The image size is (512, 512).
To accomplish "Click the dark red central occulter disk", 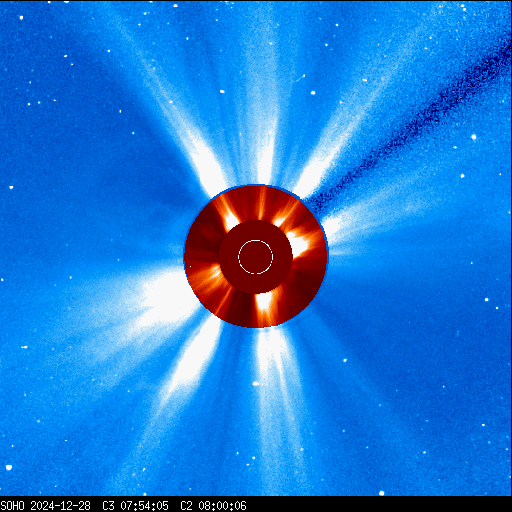I will point(256,257).
